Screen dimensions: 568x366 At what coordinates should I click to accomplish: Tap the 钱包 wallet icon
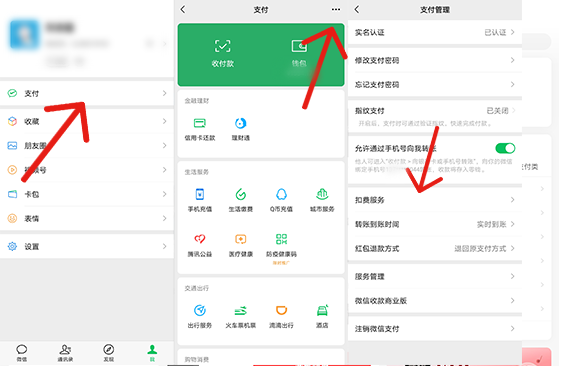click(x=299, y=46)
